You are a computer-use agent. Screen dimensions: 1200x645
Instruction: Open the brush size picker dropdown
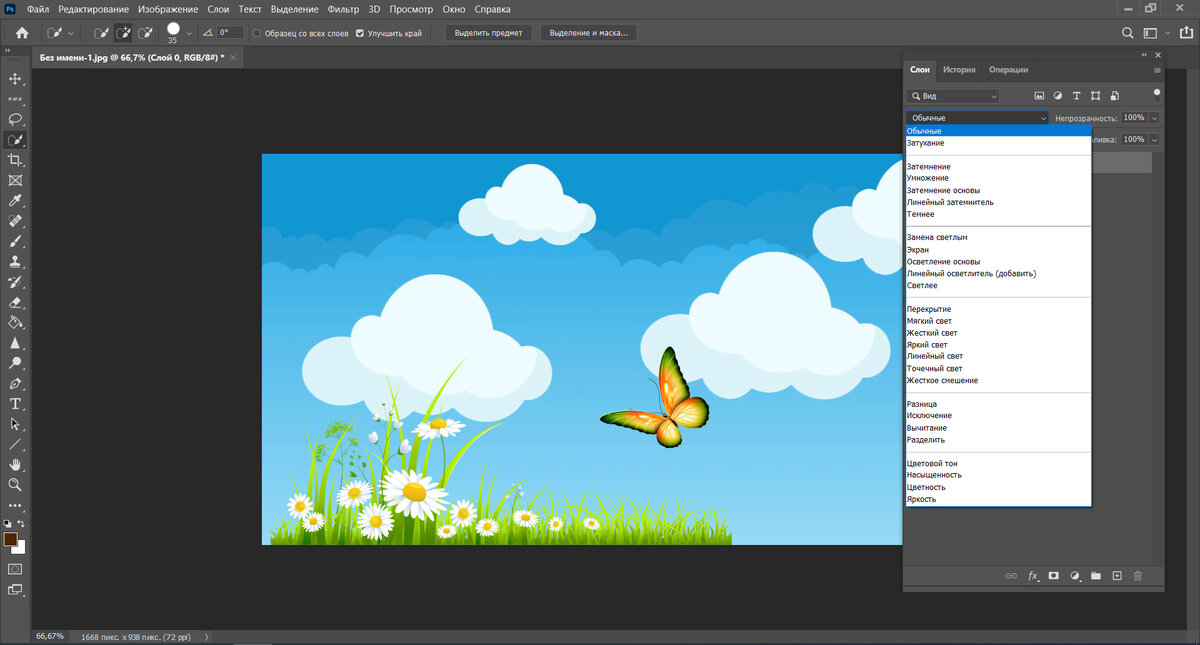point(189,33)
